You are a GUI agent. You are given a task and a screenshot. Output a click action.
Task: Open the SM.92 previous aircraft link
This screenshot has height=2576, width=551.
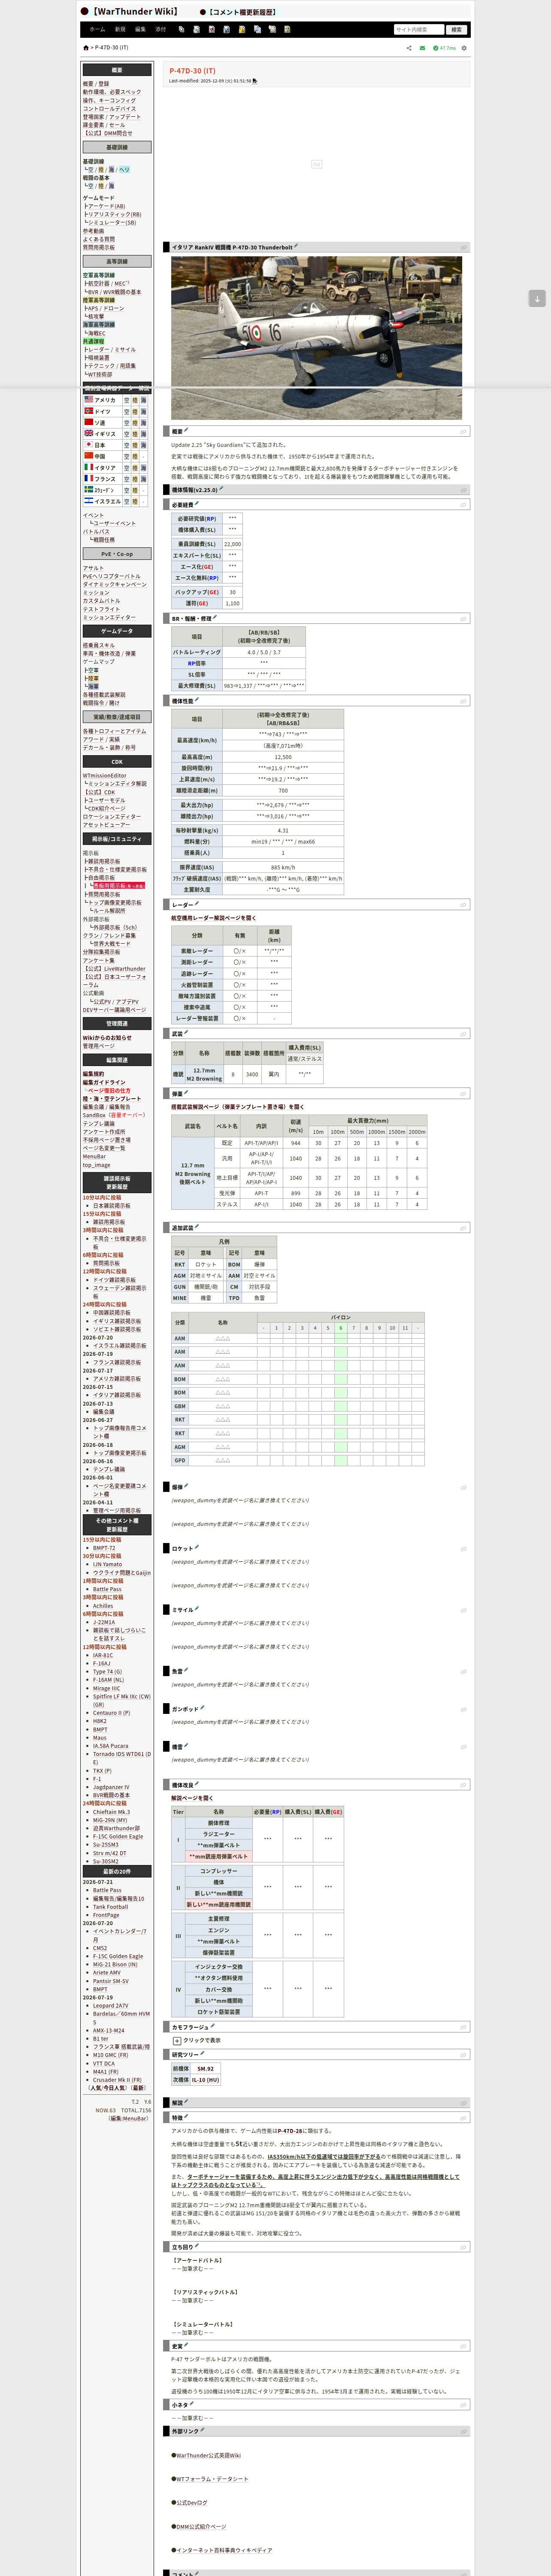(x=205, y=2068)
